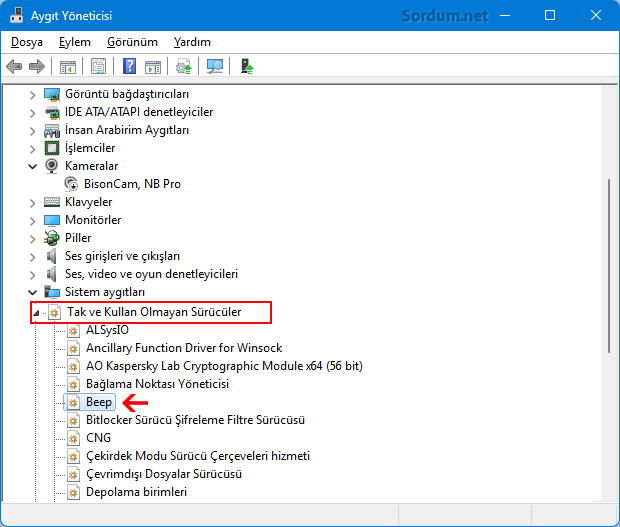Image resolution: width=620 pixels, height=527 pixels.
Task: Click the ALSysIO driver icon
Action: click(x=73, y=331)
